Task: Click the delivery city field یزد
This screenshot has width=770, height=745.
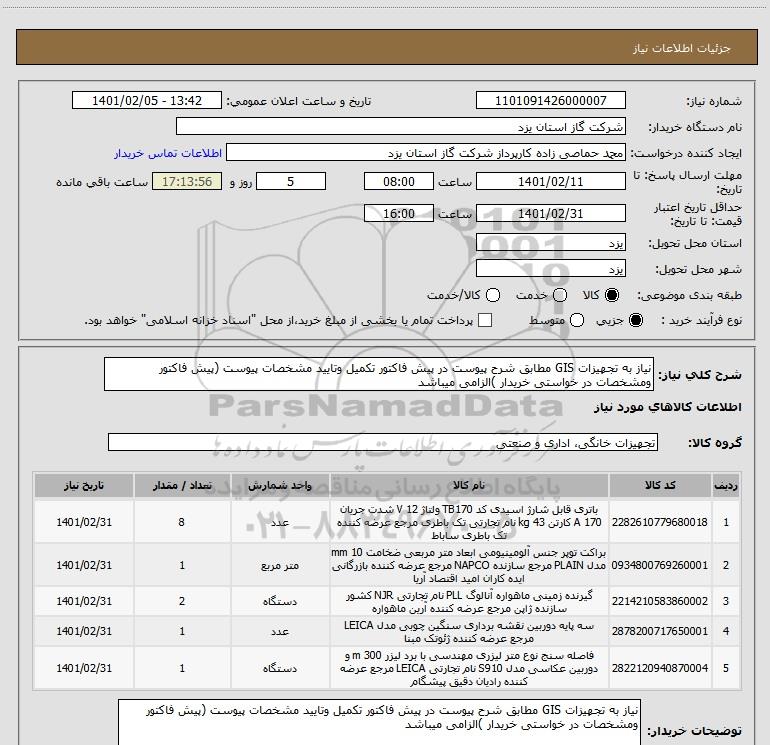Action: tap(550, 268)
